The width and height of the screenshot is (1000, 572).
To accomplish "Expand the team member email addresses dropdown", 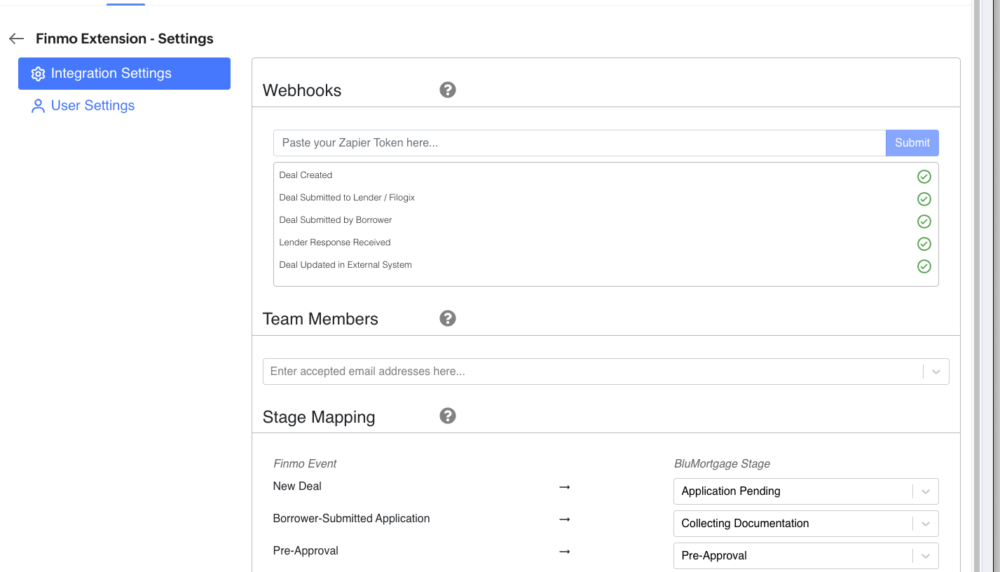I will click(x=936, y=371).
